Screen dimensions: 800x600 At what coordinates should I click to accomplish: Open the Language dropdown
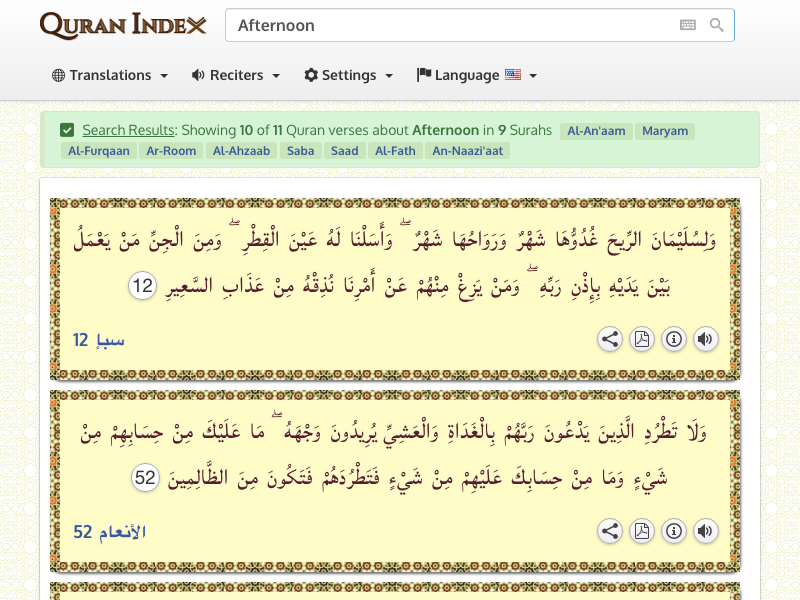coord(477,75)
